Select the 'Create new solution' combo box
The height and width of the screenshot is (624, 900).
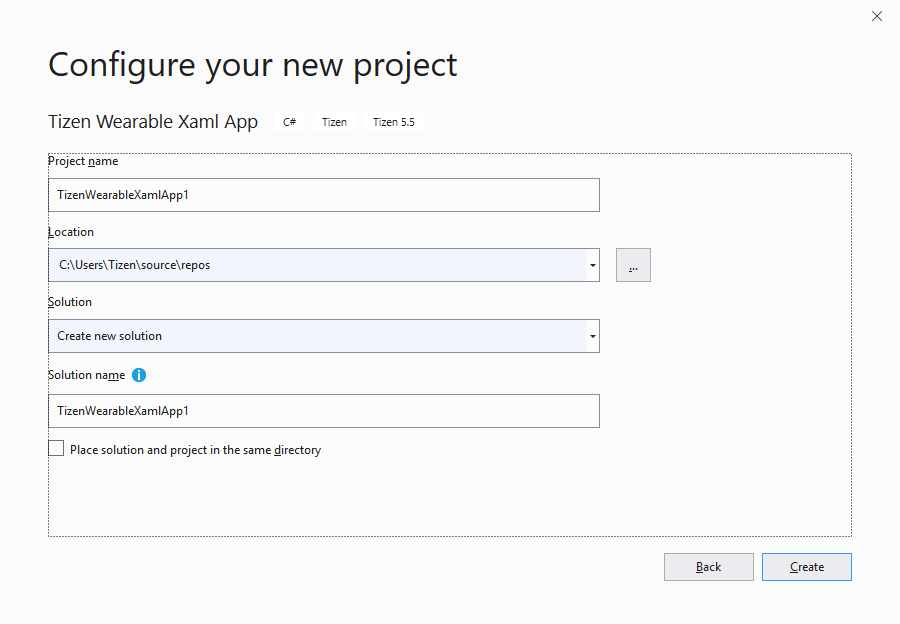pyautogui.click(x=316, y=336)
